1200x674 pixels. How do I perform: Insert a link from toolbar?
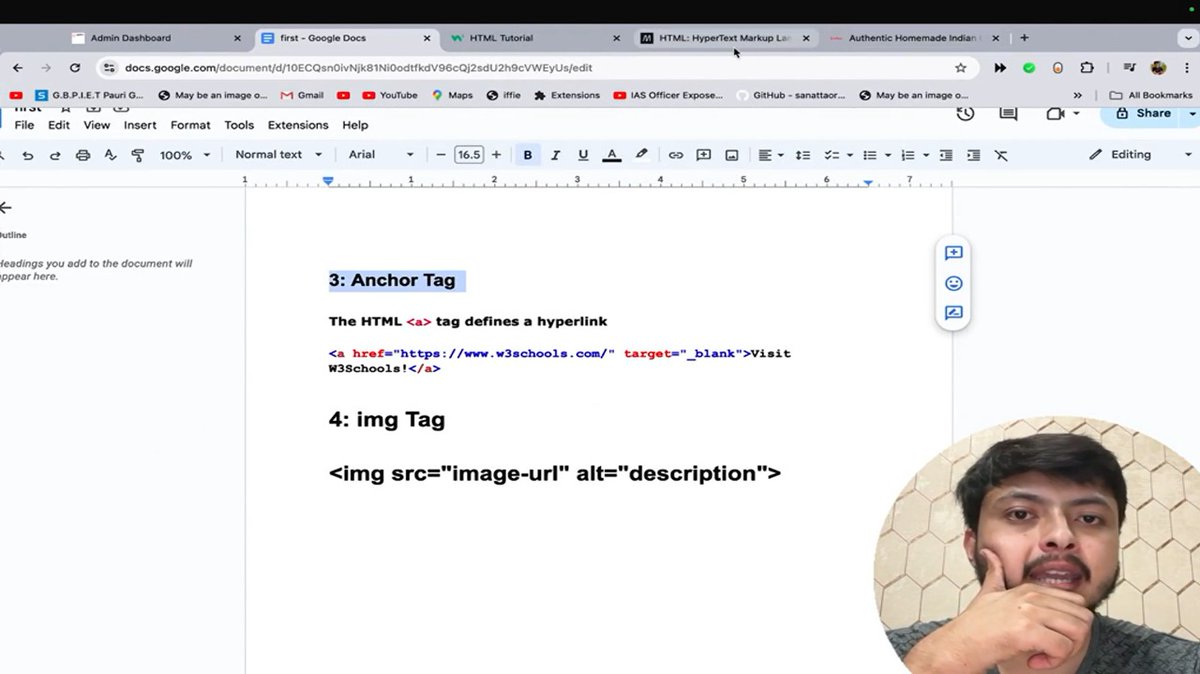[676, 155]
